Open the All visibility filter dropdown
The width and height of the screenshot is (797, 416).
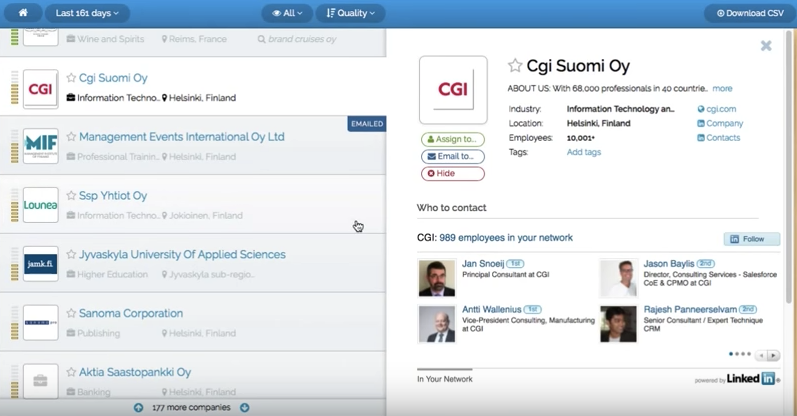[287, 13]
